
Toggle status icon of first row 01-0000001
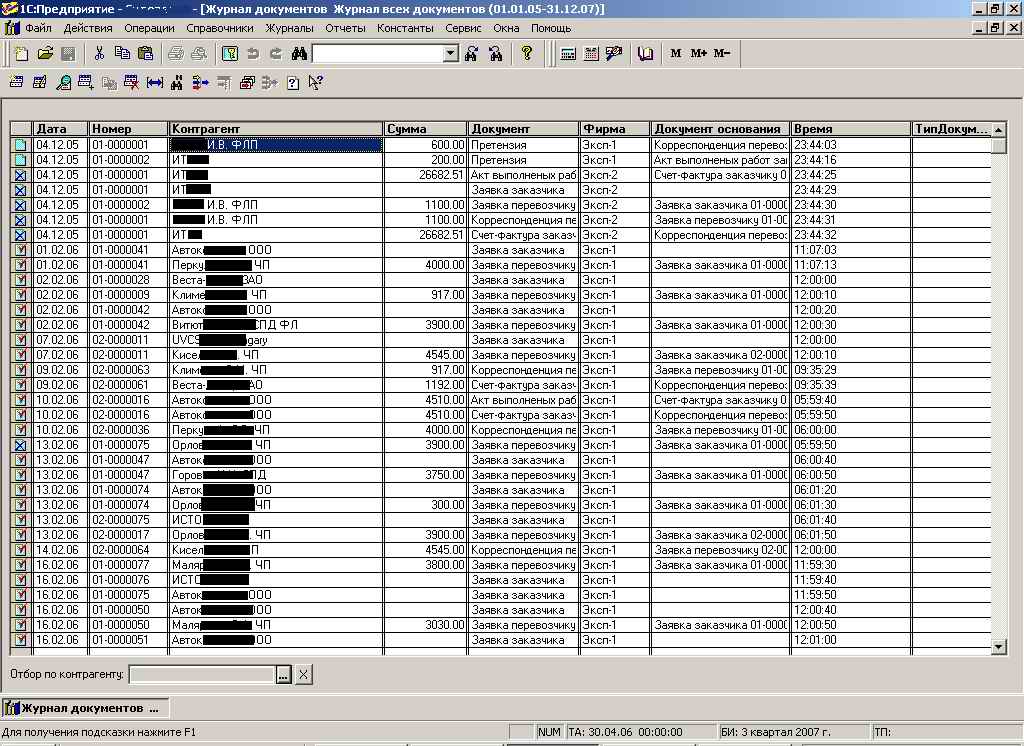(20, 145)
